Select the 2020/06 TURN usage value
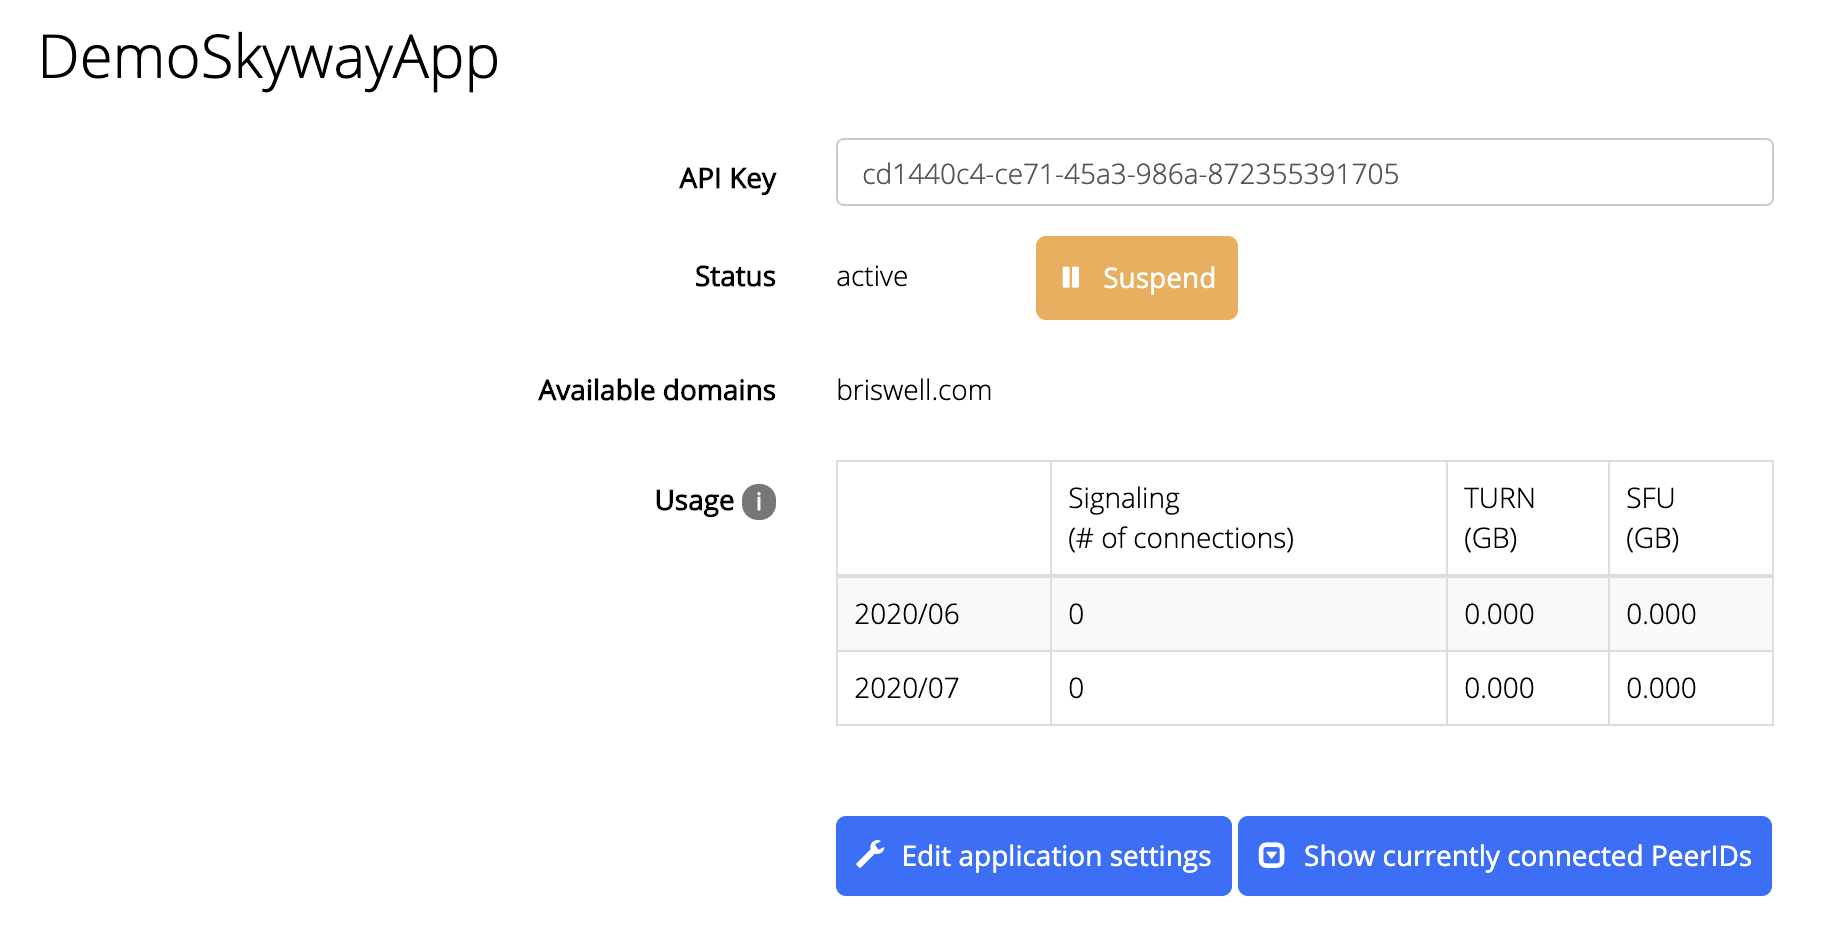The height and width of the screenshot is (934, 1838). click(1498, 614)
